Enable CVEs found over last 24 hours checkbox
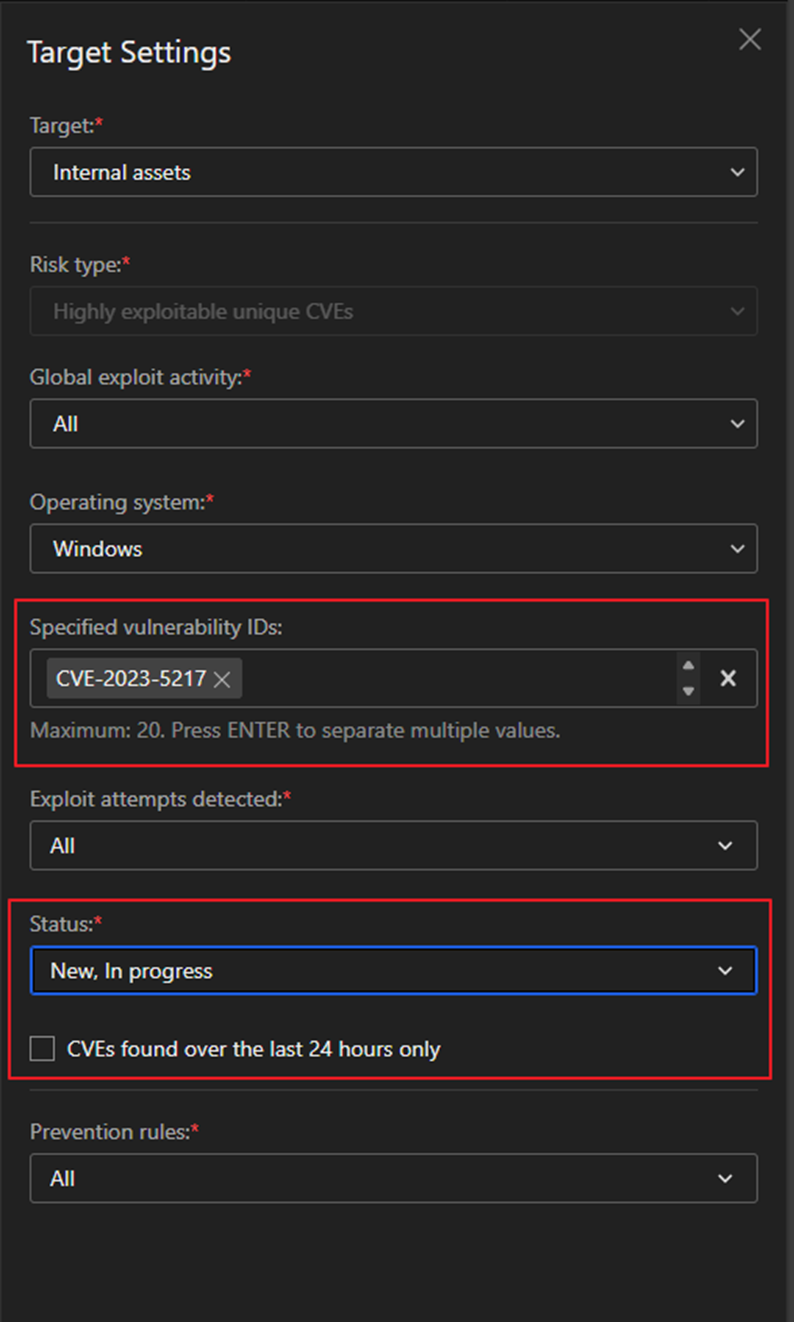 pos(42,1049)
